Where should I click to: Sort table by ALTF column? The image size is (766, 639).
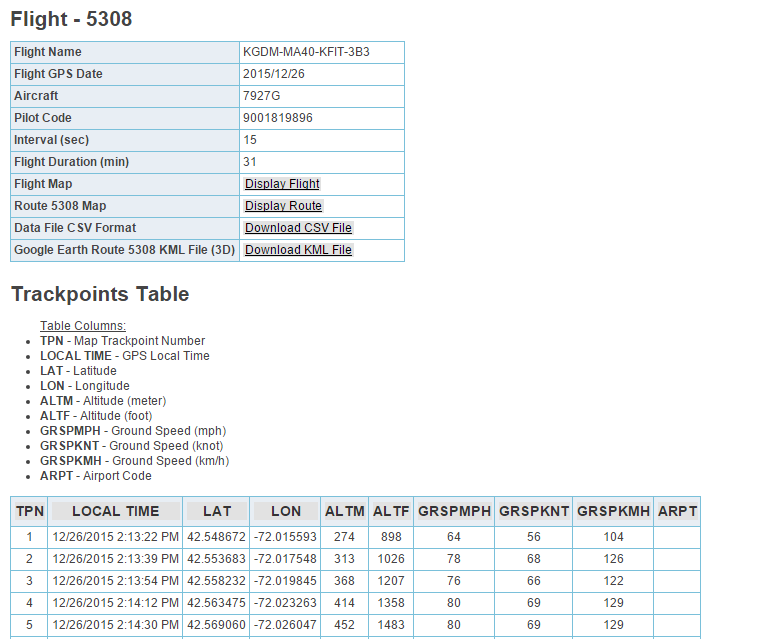tap(391, 511)
